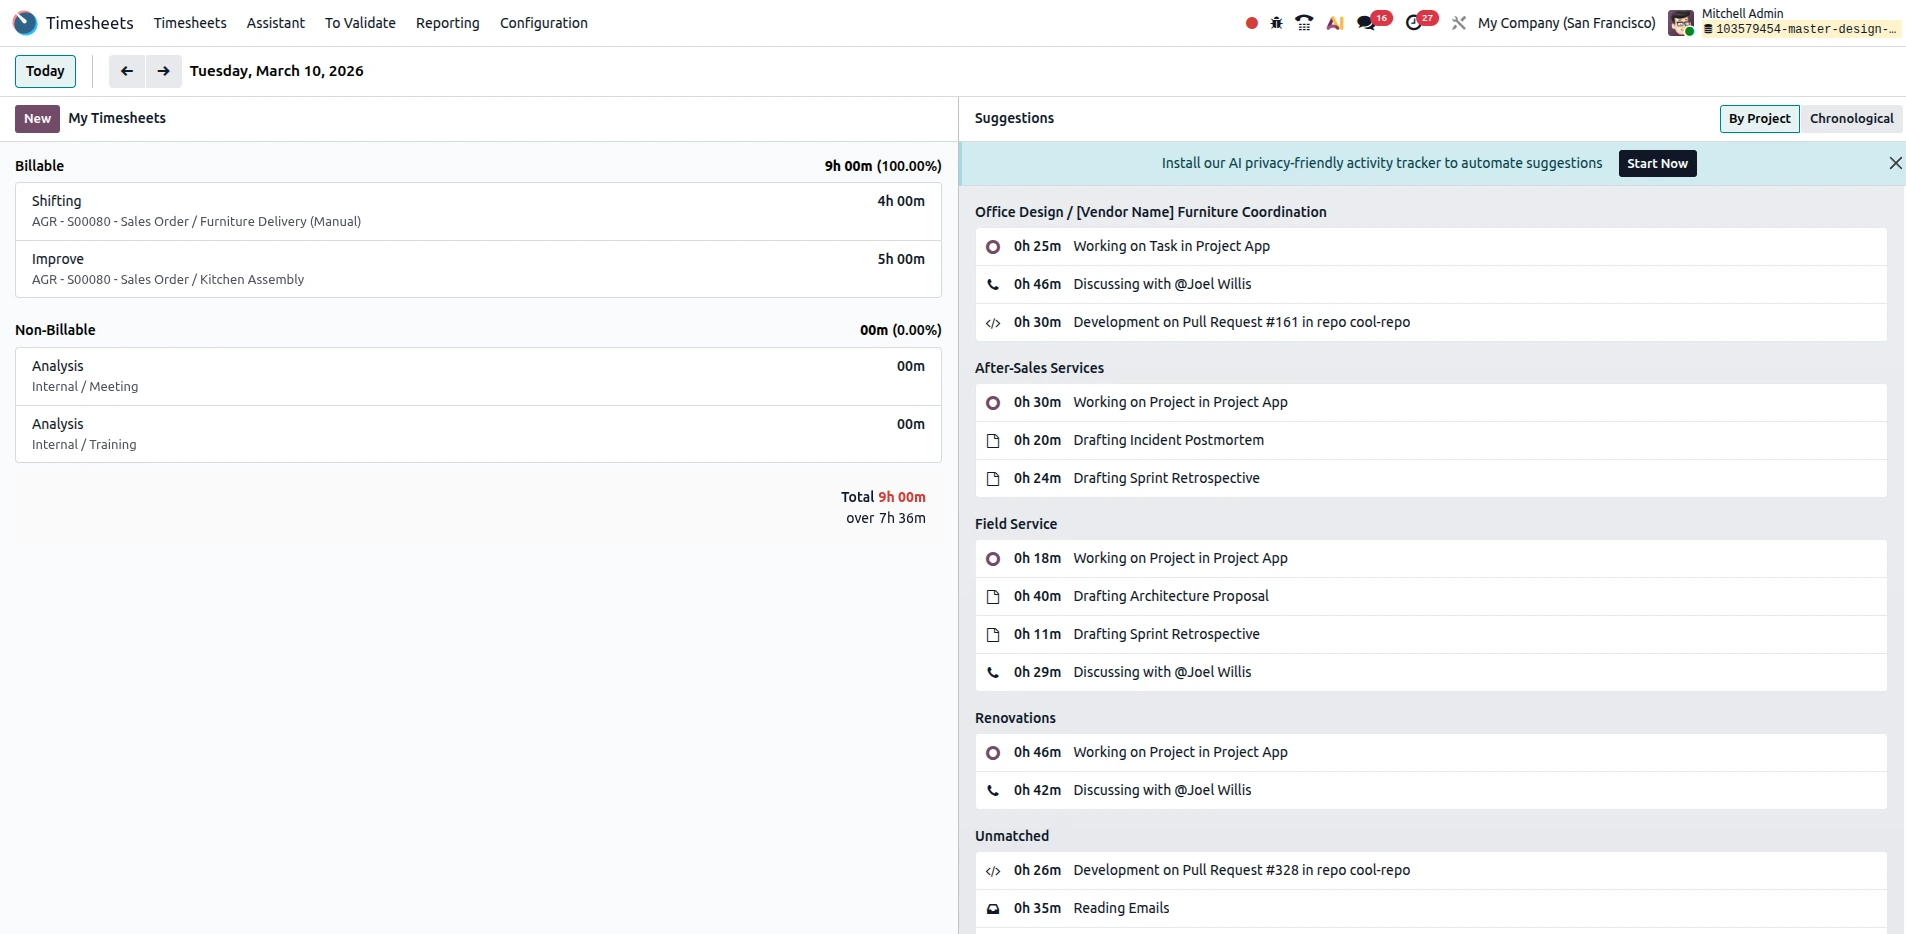This screenshot has height=934, width=1906.
Task: Dismiss the activity tracker banner with the X
Action: pos(1895,163)
